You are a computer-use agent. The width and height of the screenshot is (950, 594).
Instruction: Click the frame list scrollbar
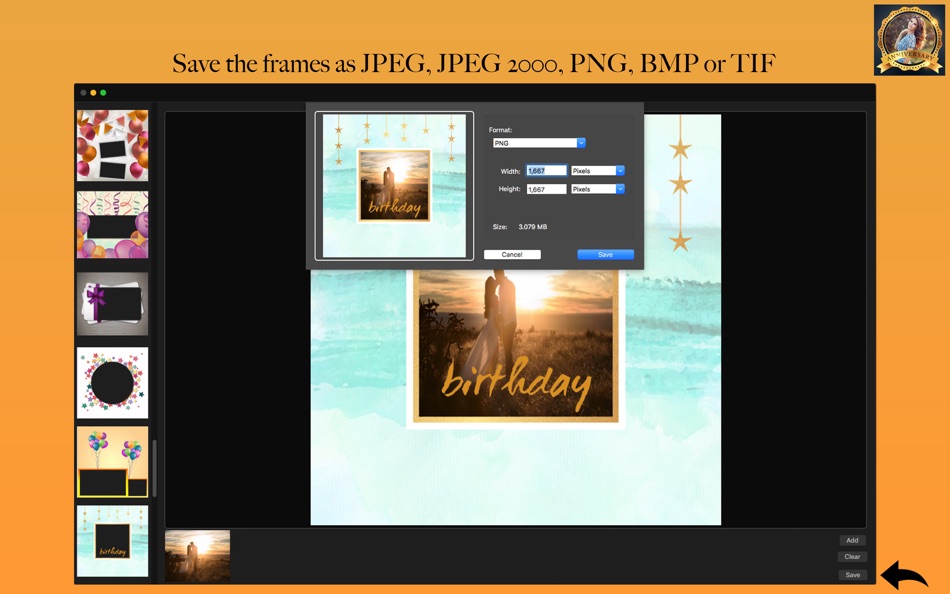pyautogui.click(x=154, y=468)
